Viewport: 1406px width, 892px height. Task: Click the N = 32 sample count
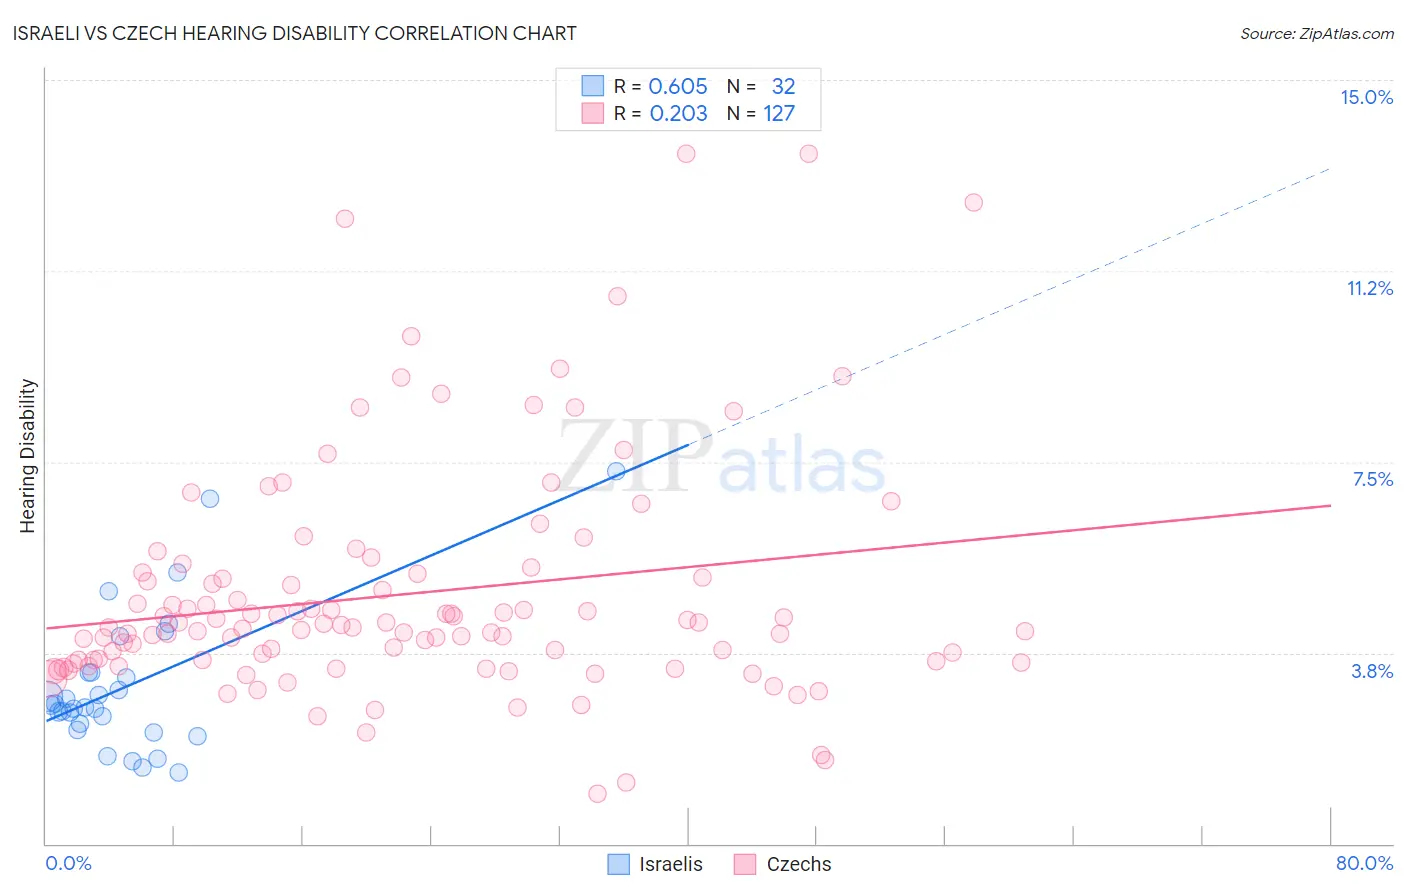coord(760,86)
